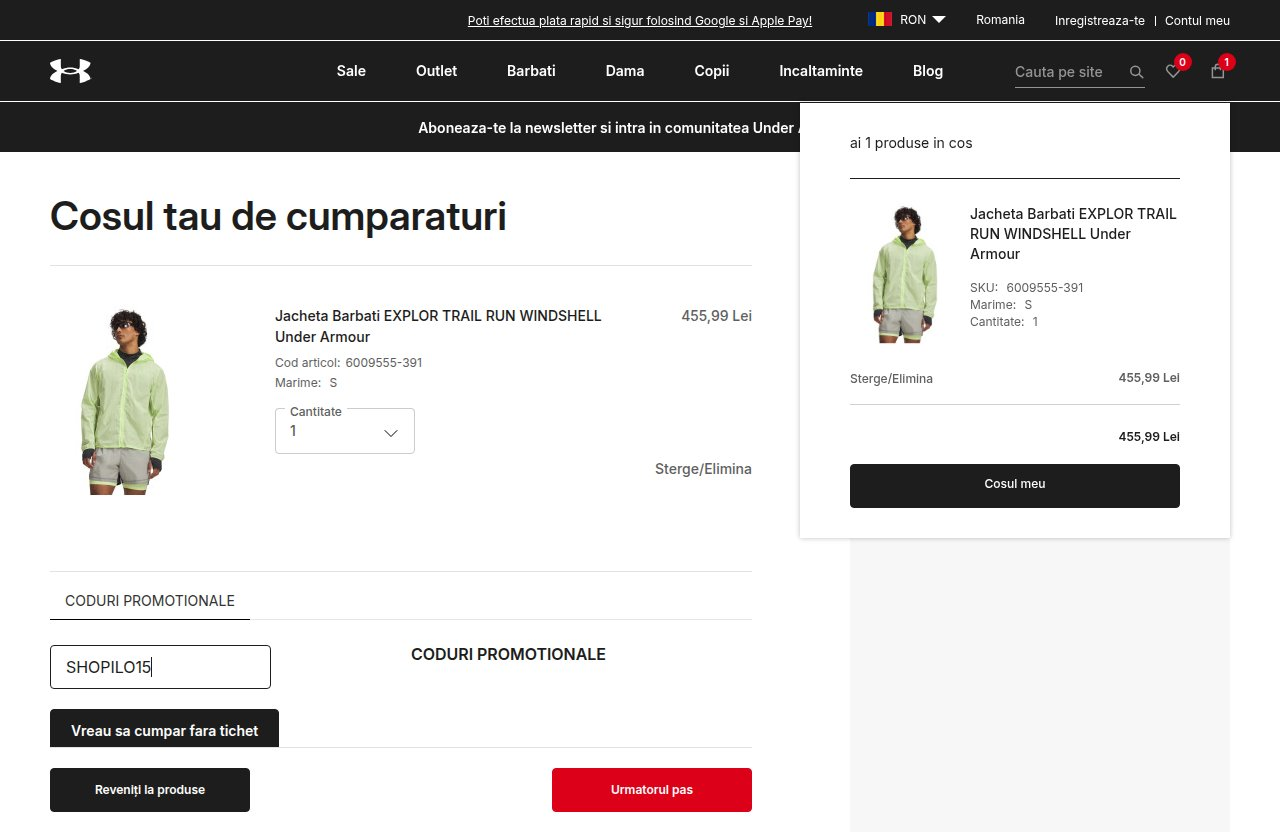Click the Reveniți la produse button
The width and height of the screenshot is (1280, 832).
(150, 790)
